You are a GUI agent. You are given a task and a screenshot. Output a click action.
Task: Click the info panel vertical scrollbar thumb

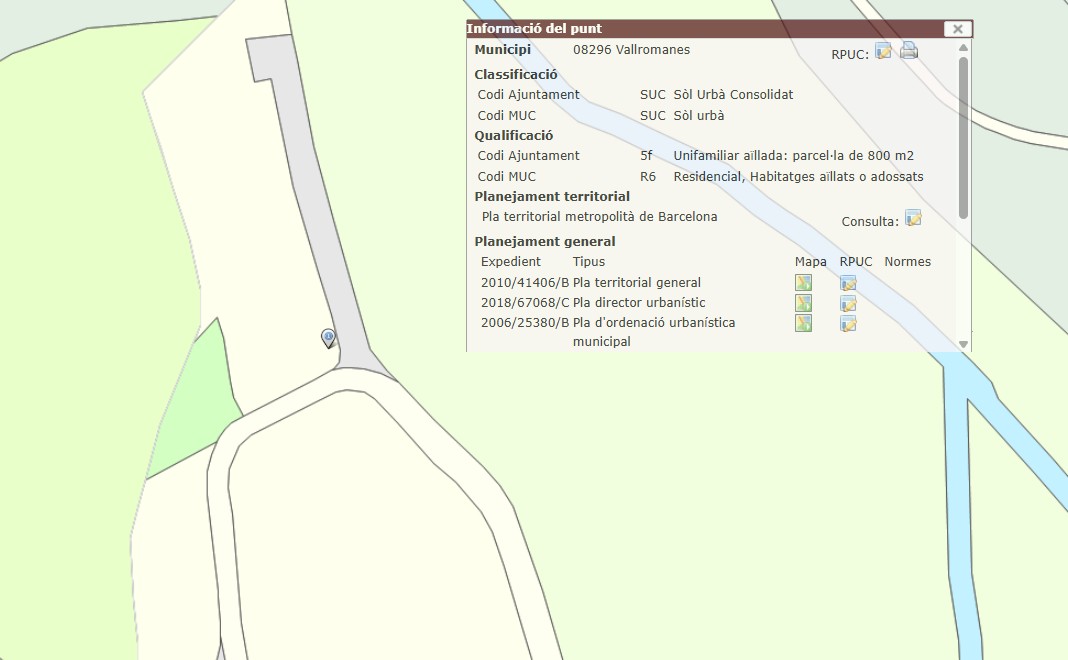(x=963, y=135)
